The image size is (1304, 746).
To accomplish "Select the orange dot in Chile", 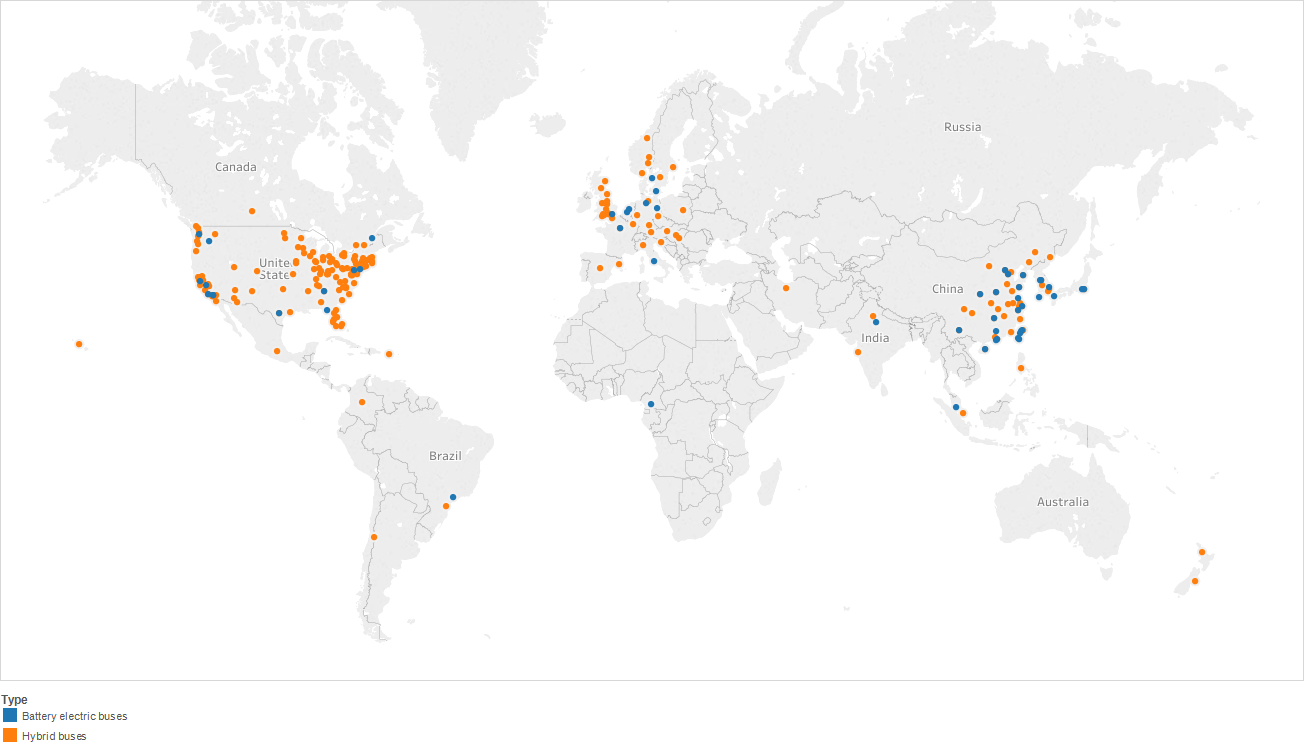I will pyautogui.click(x=374, y=537).
